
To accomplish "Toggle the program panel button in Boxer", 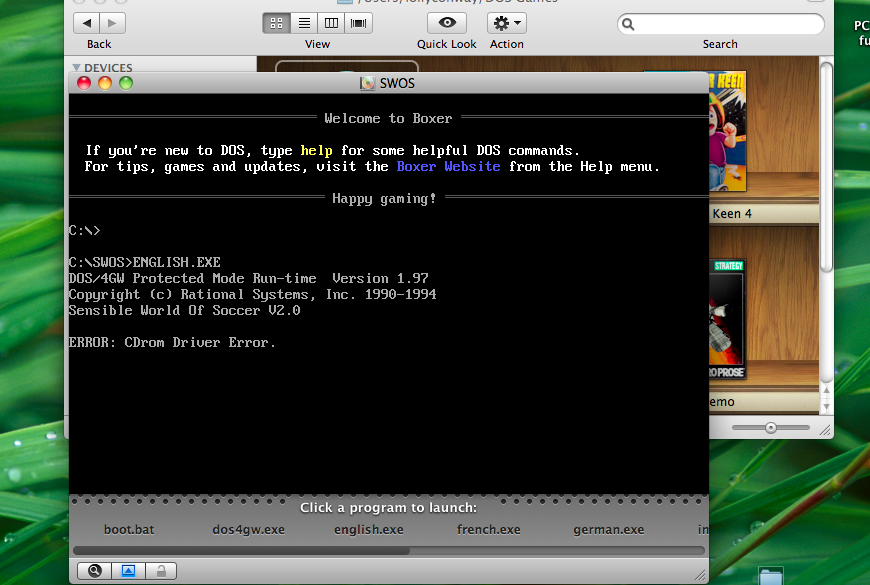I will point(128,571).
